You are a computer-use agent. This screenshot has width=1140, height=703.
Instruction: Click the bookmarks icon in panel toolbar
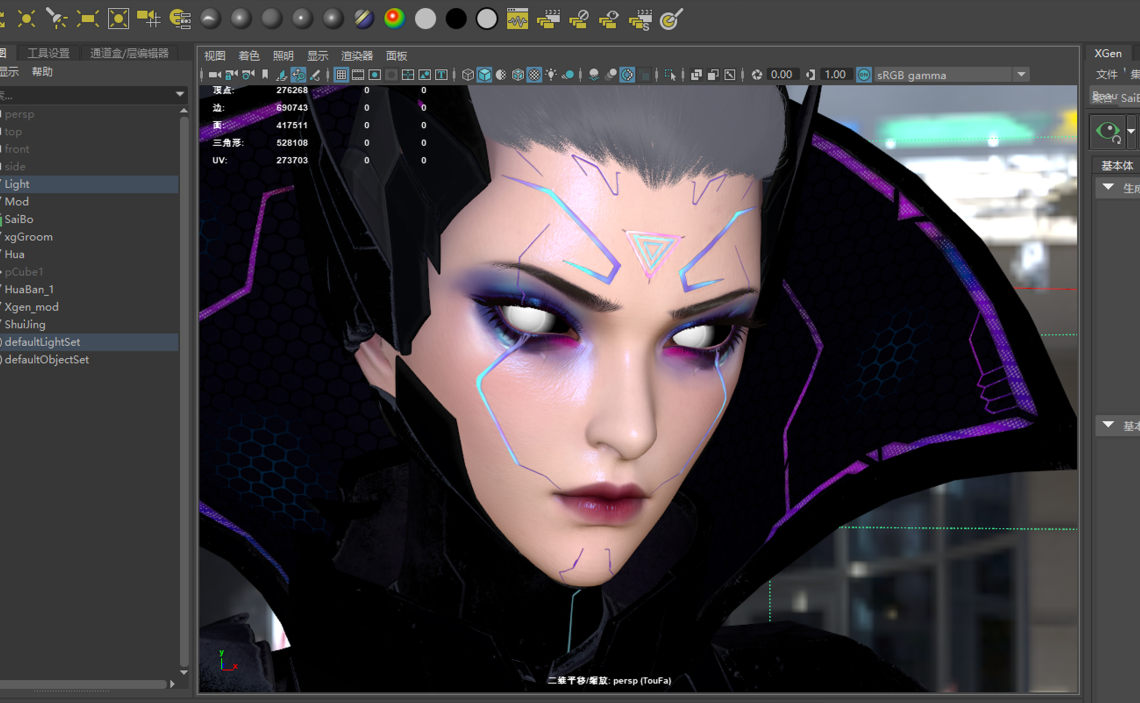point(265,75)
